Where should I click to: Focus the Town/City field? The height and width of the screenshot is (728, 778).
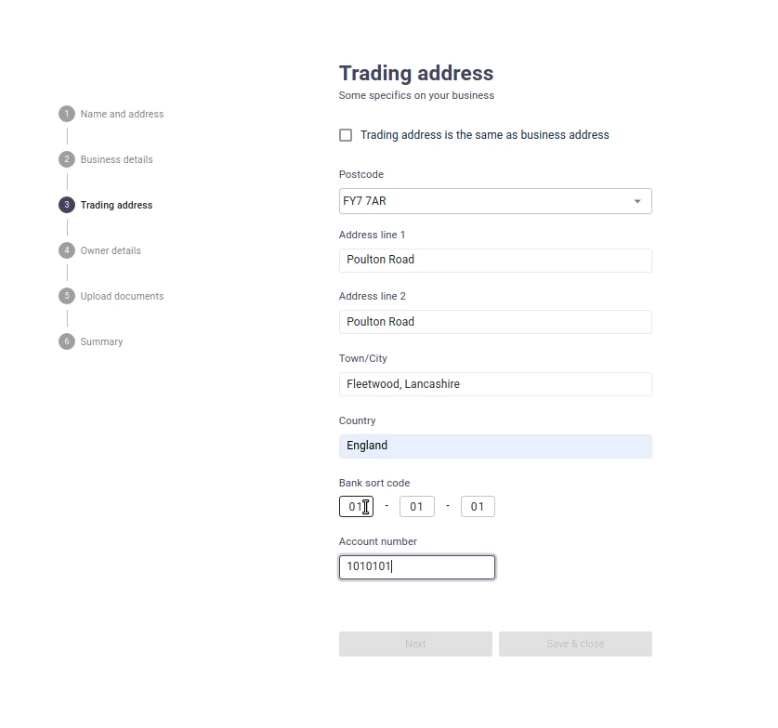point(495,384)
